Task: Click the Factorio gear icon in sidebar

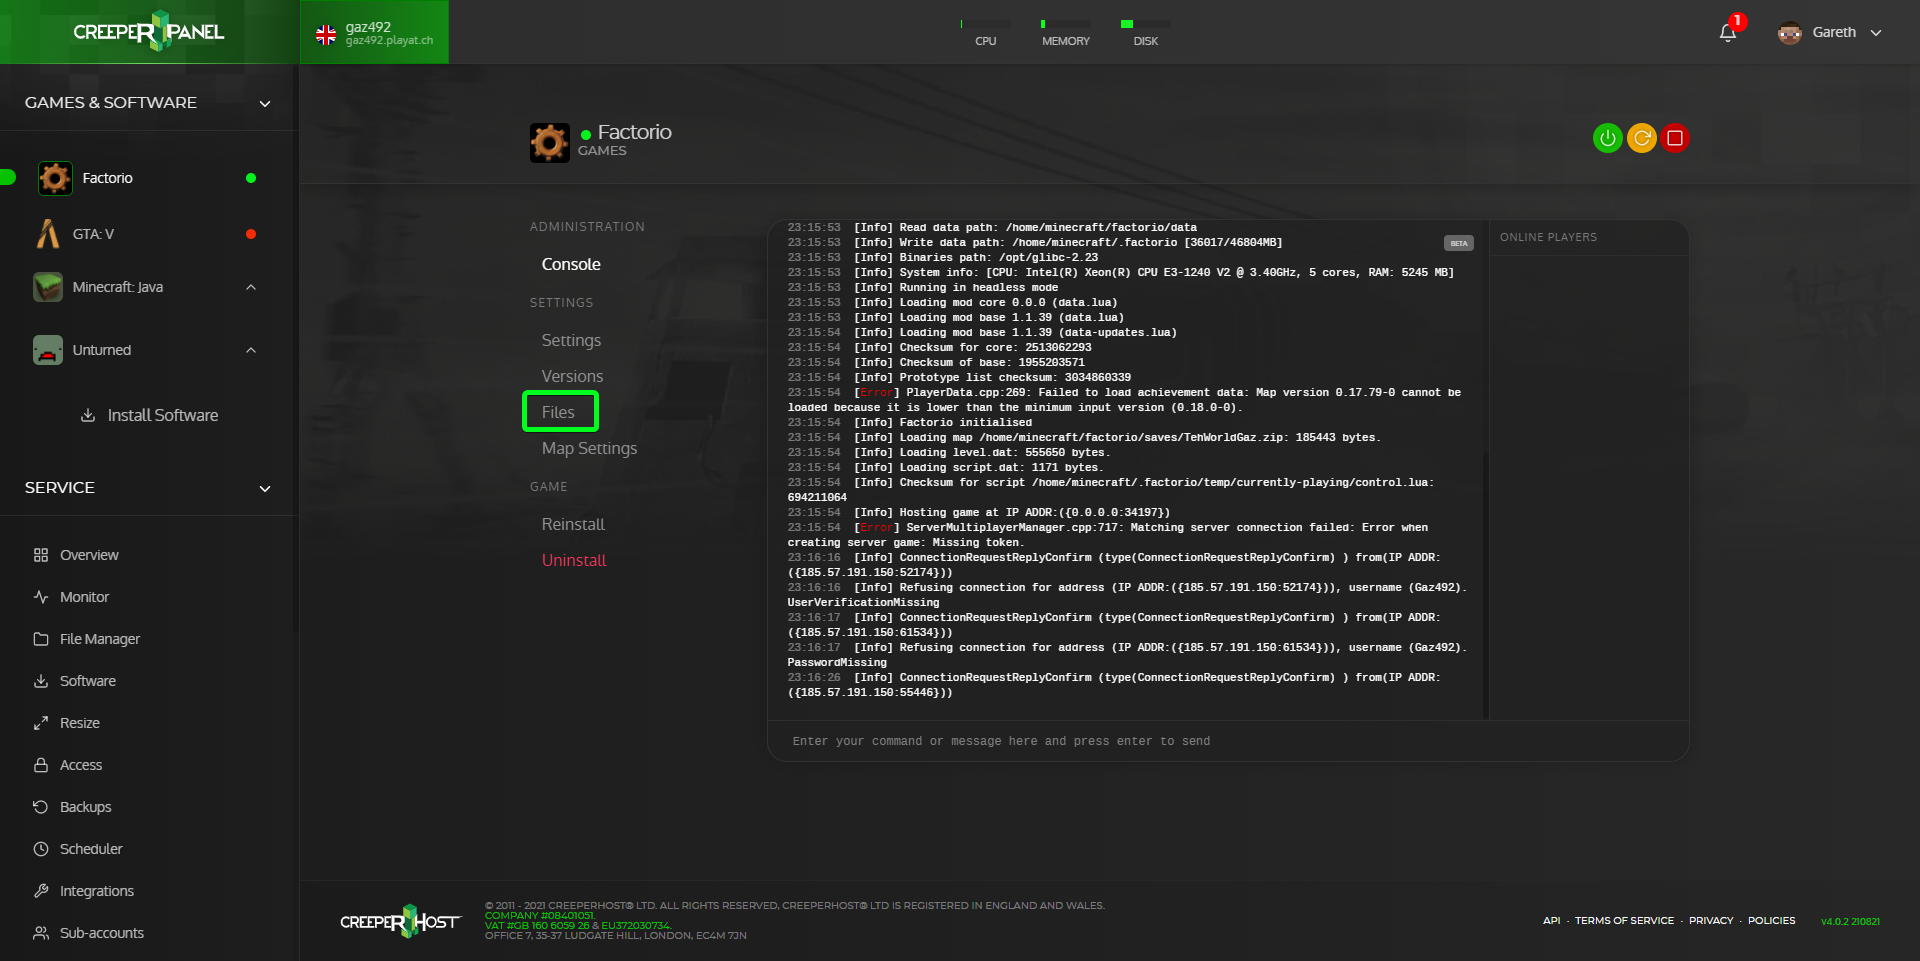Action: pos(55,178)
